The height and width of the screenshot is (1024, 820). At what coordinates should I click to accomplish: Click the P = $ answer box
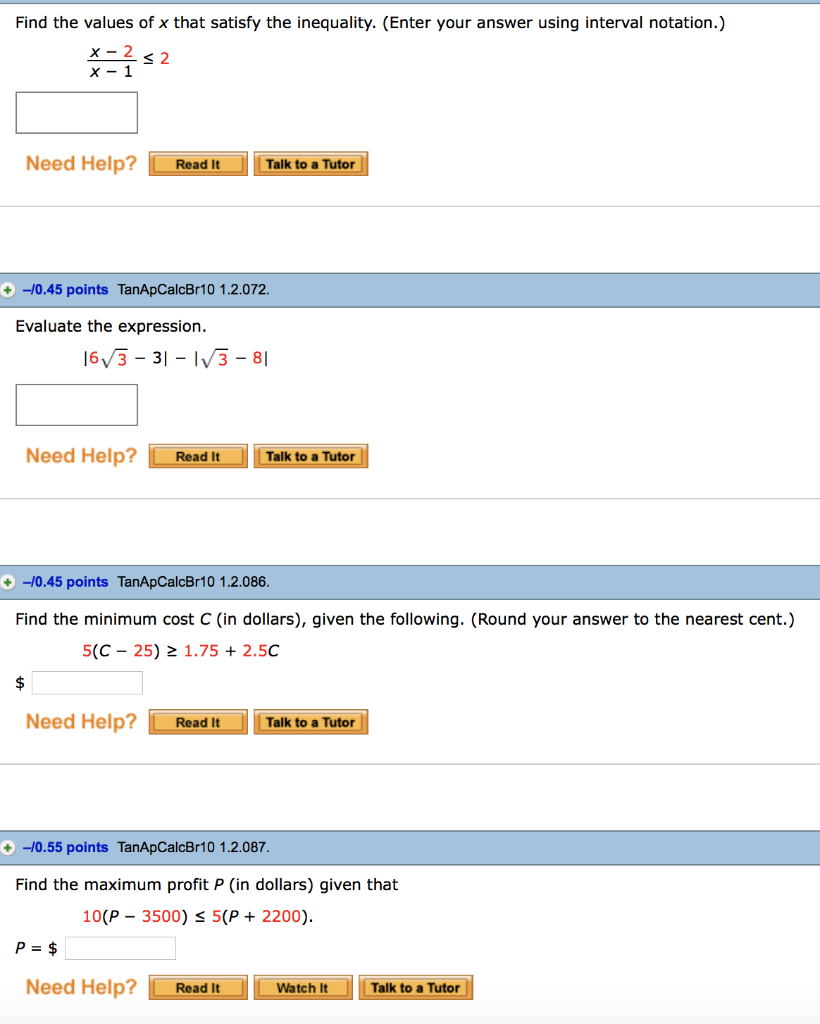pyautogui.click(x=120, y=948)
